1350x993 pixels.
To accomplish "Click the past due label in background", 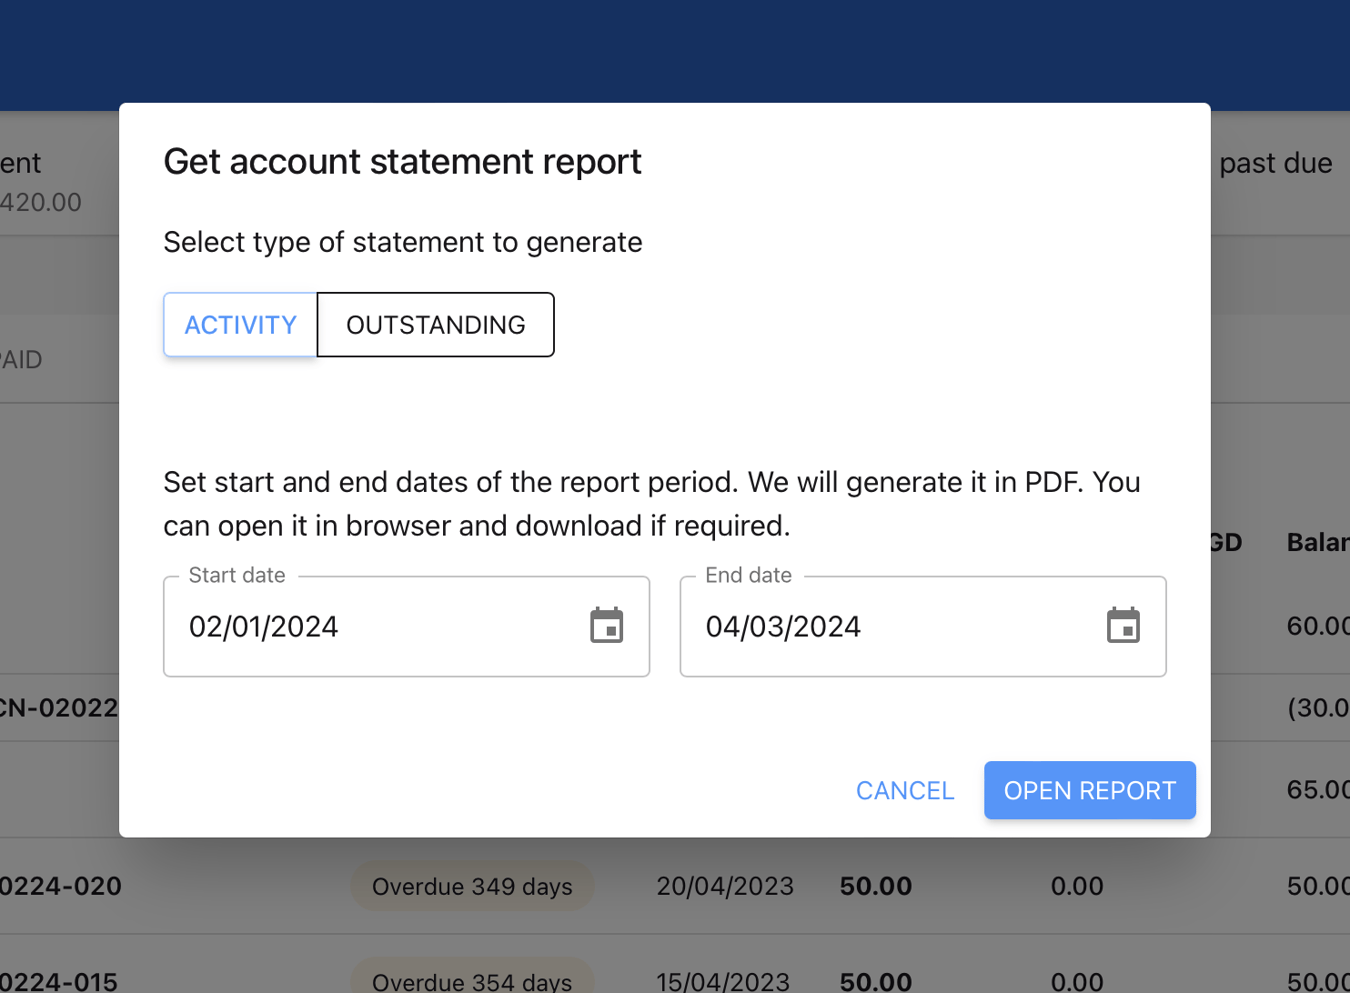I will (1275, 162).
